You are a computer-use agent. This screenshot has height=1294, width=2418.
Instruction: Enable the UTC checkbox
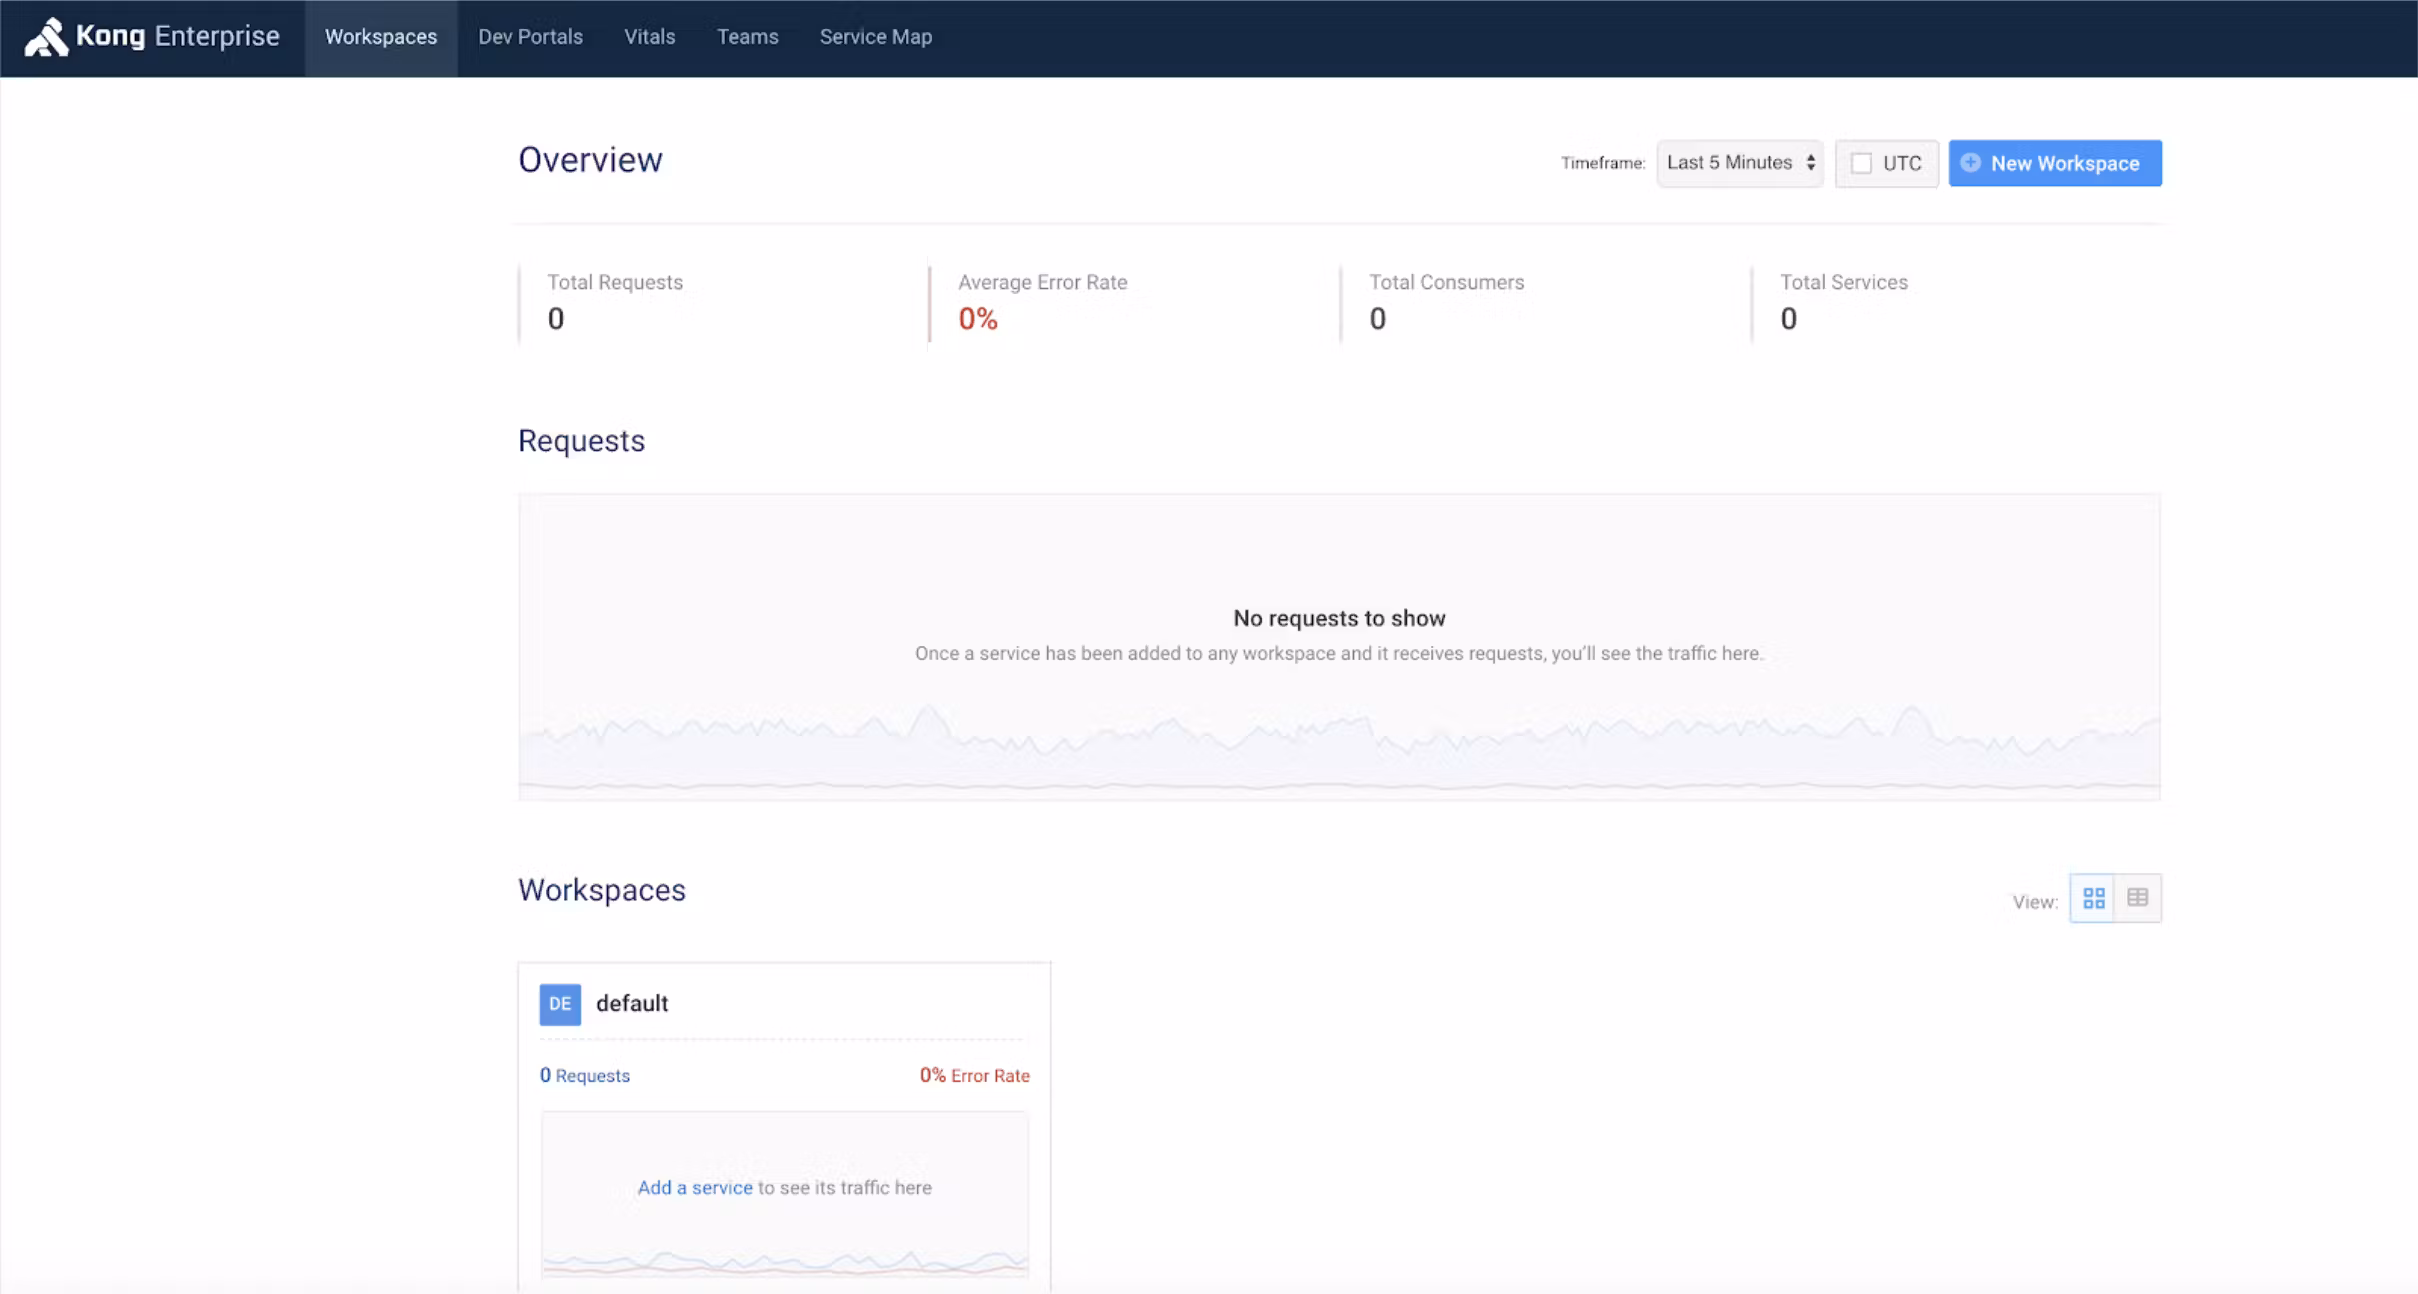(1861, 163)
